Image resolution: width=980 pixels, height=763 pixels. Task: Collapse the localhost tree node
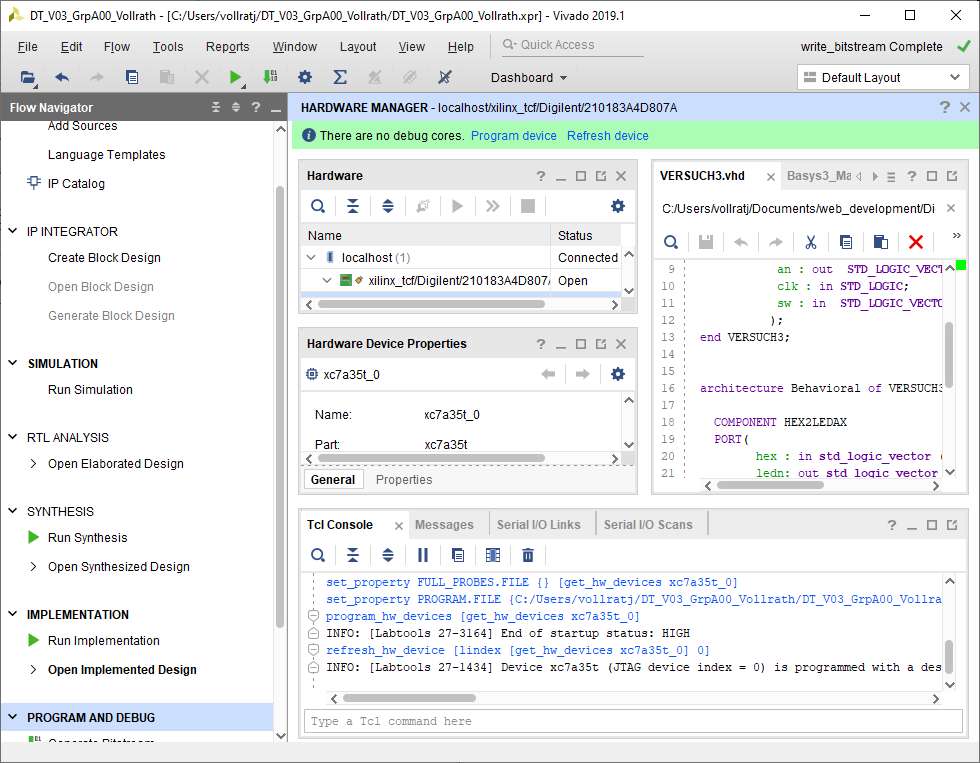pyautogui.click(x=312, y=258)
